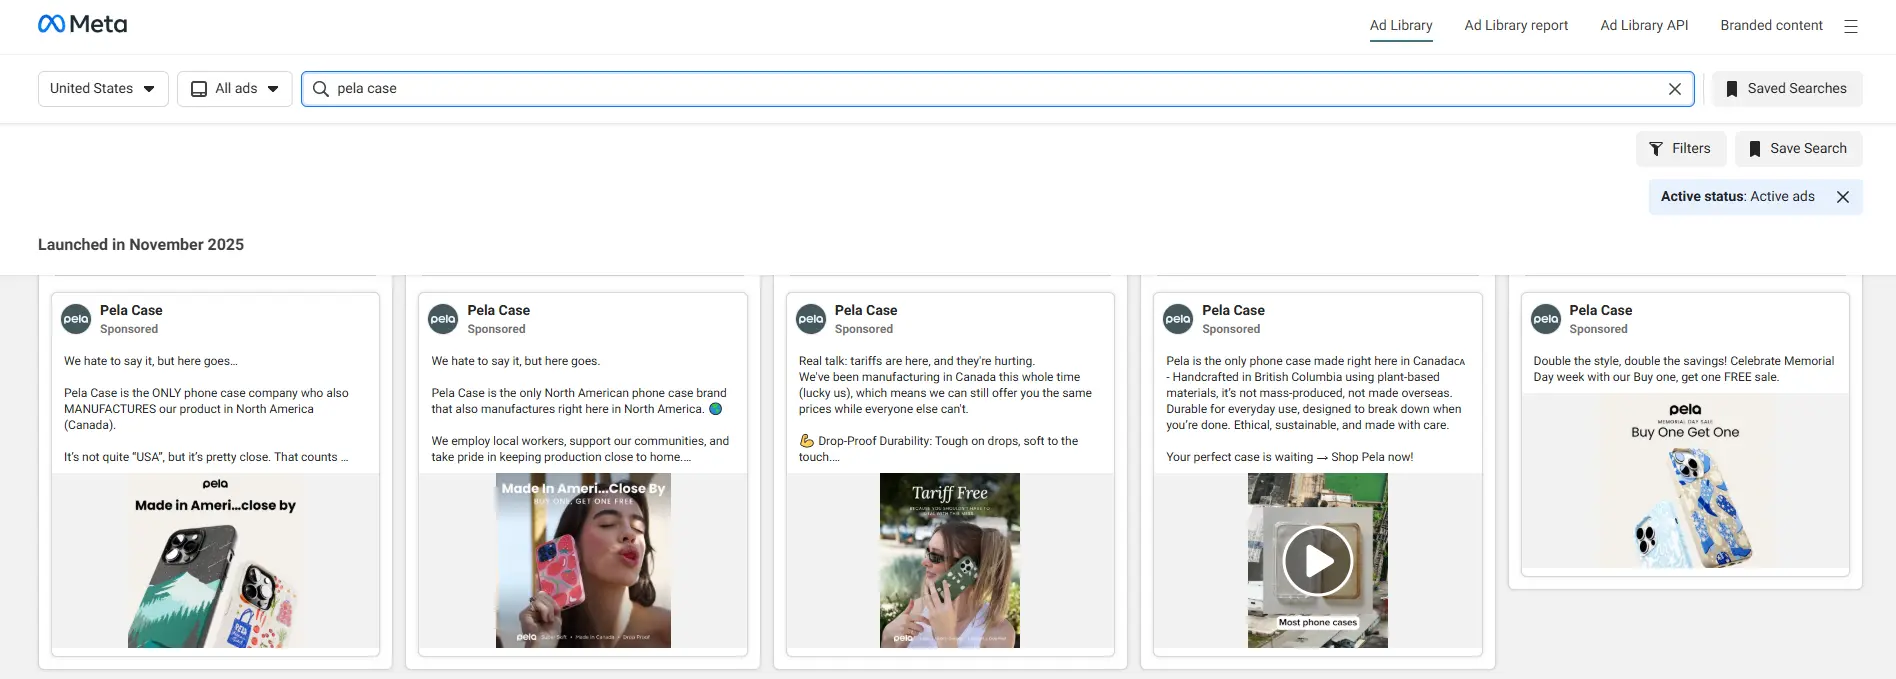Click the Save Search bookmark icon

pos(1755,149)
